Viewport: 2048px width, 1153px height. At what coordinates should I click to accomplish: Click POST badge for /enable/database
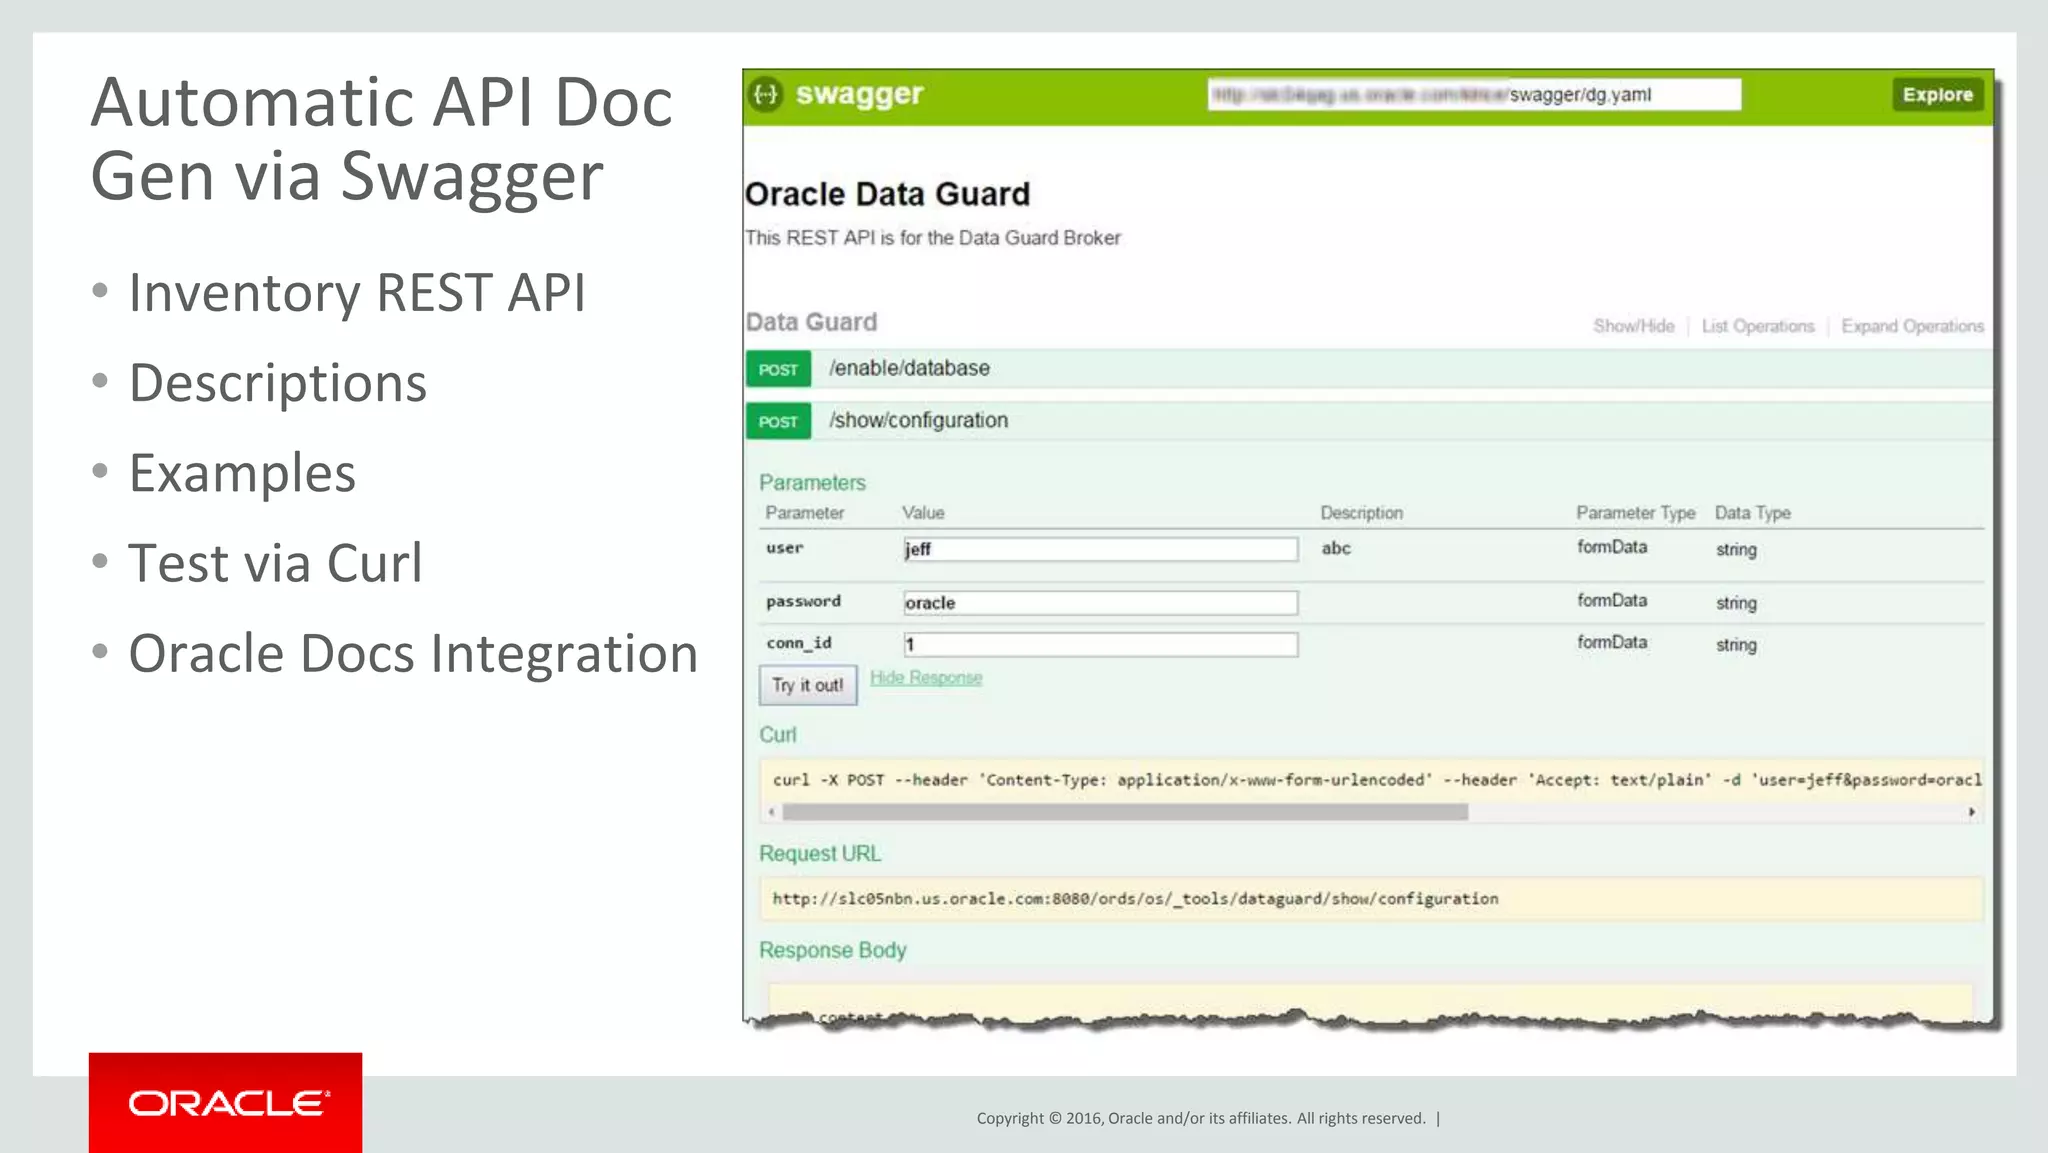[x=778, y=369]
